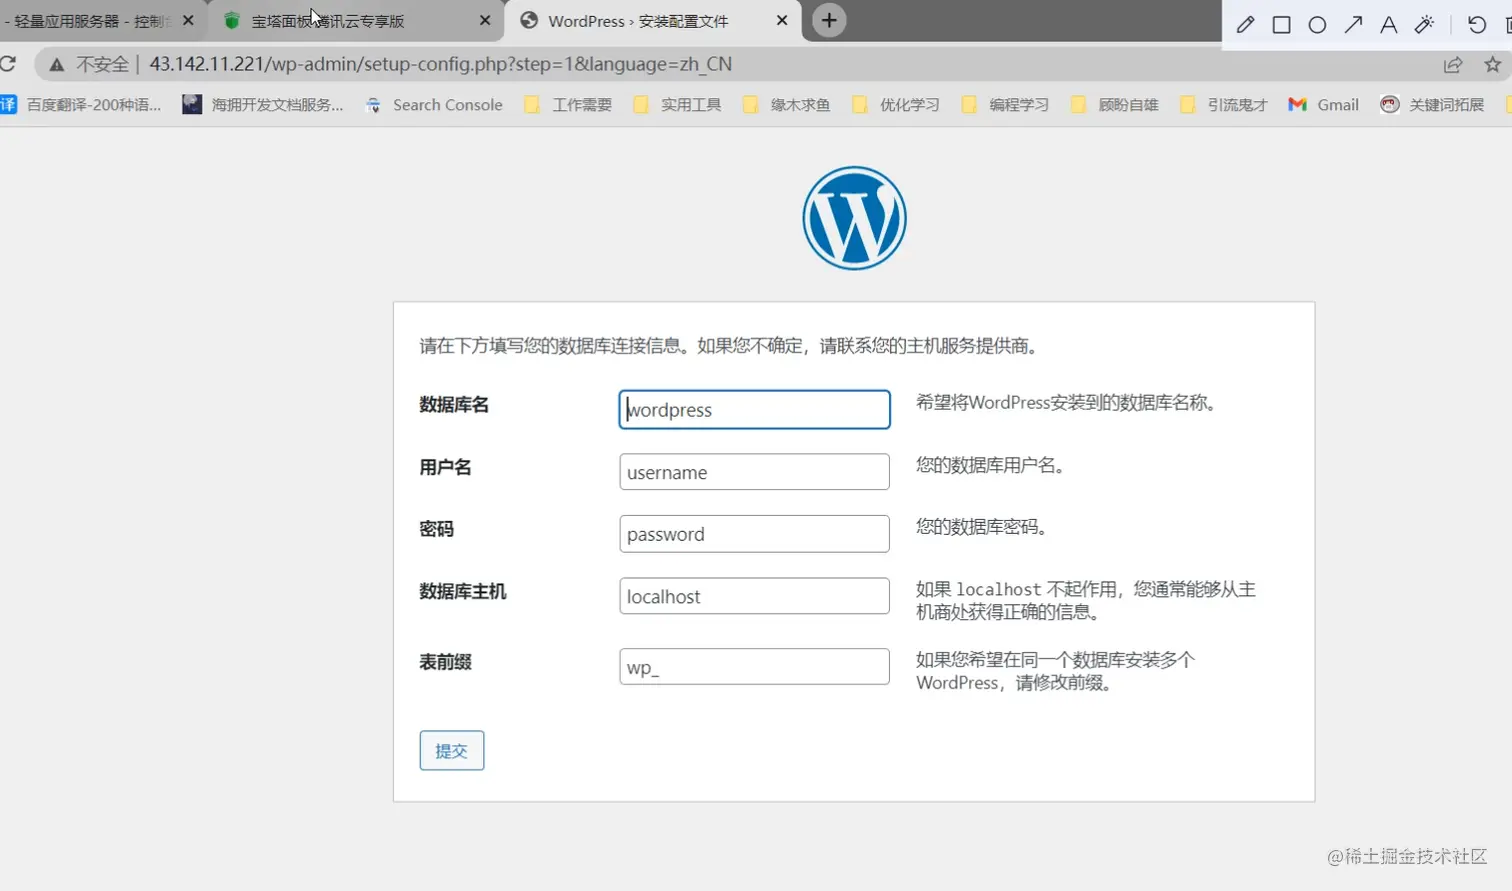Focus the 密码 input field
Image resolution: width=1512 pixels, height=891 pixels.
pos(754,534)
